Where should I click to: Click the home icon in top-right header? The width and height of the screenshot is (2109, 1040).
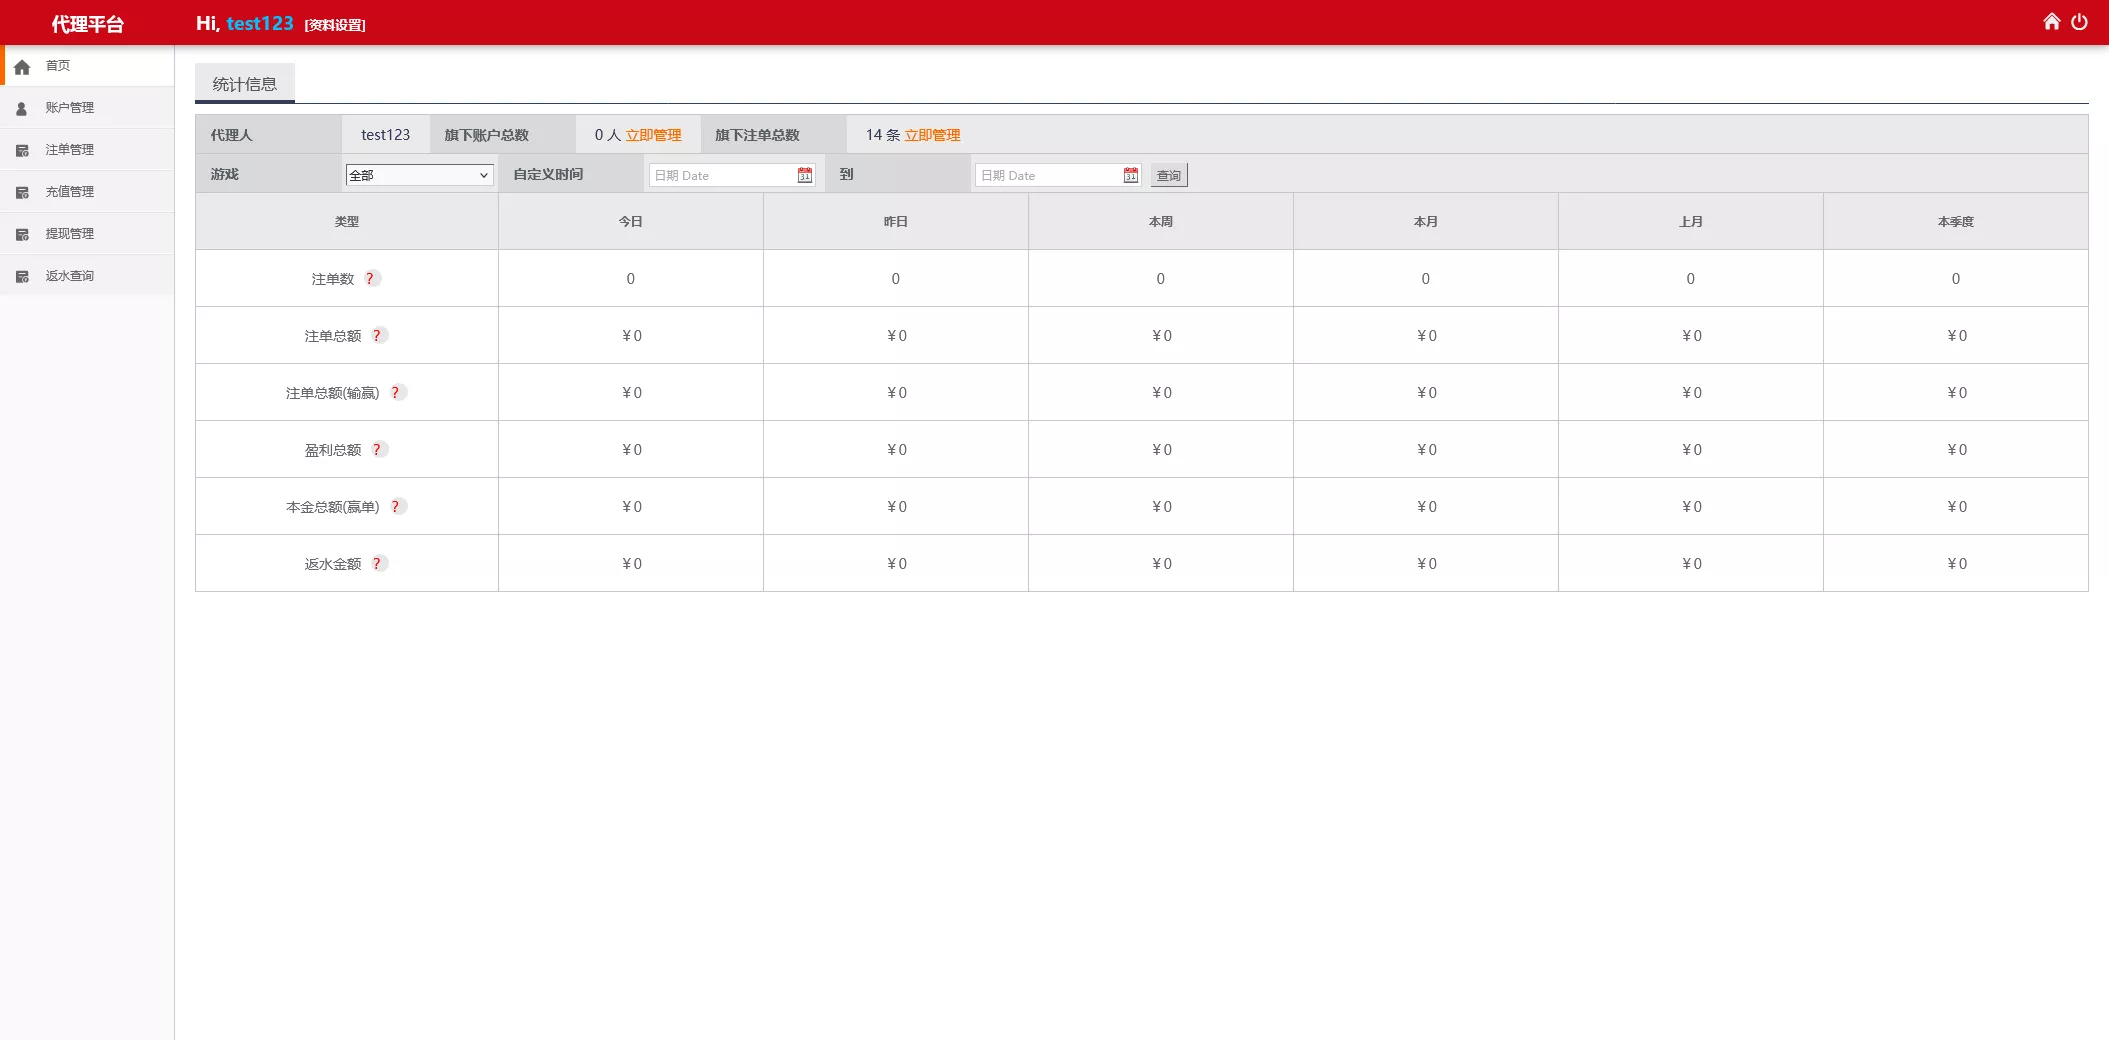[x=2051, y=22]
